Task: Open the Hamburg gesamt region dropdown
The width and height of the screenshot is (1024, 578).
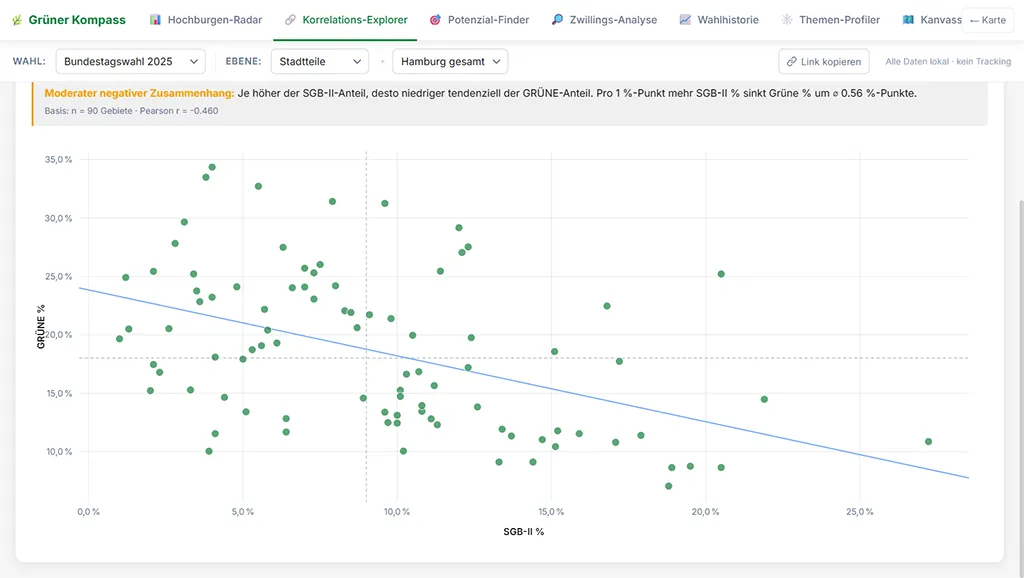Action: (x=450, y=61)
